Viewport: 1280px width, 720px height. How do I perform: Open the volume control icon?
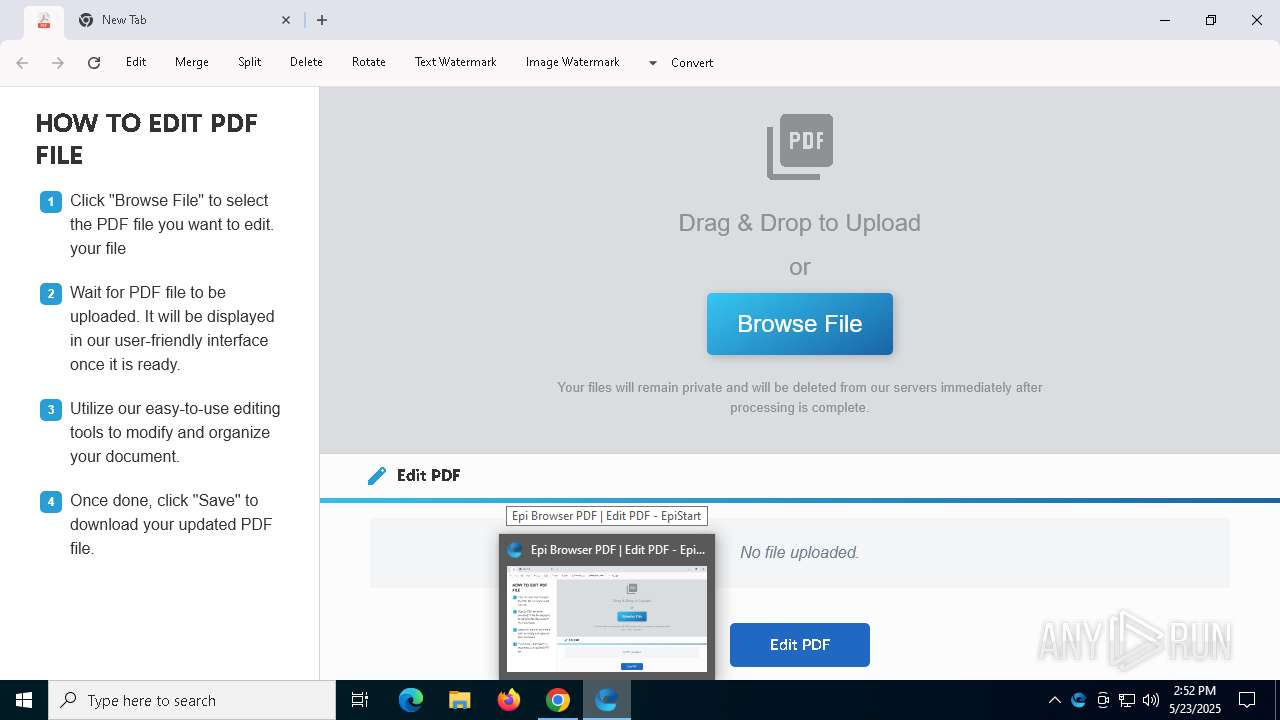click(1151, 700)
